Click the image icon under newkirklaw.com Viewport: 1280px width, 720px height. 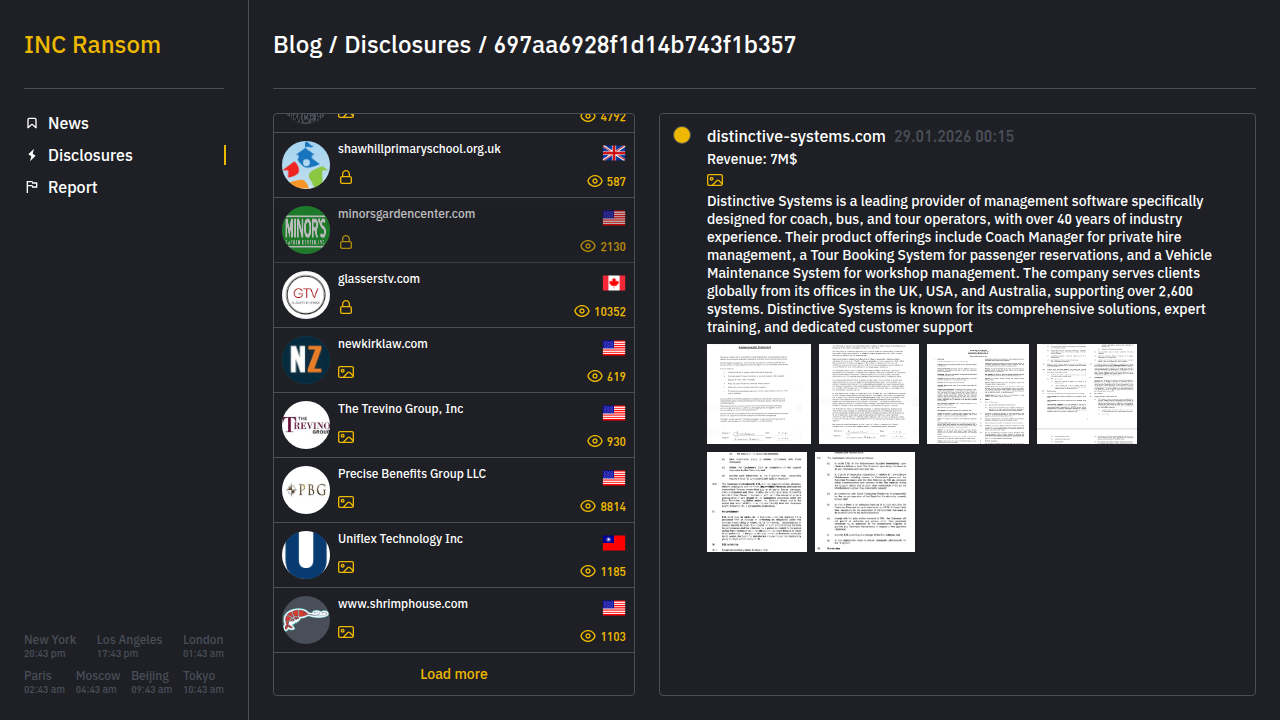point(346,372)
